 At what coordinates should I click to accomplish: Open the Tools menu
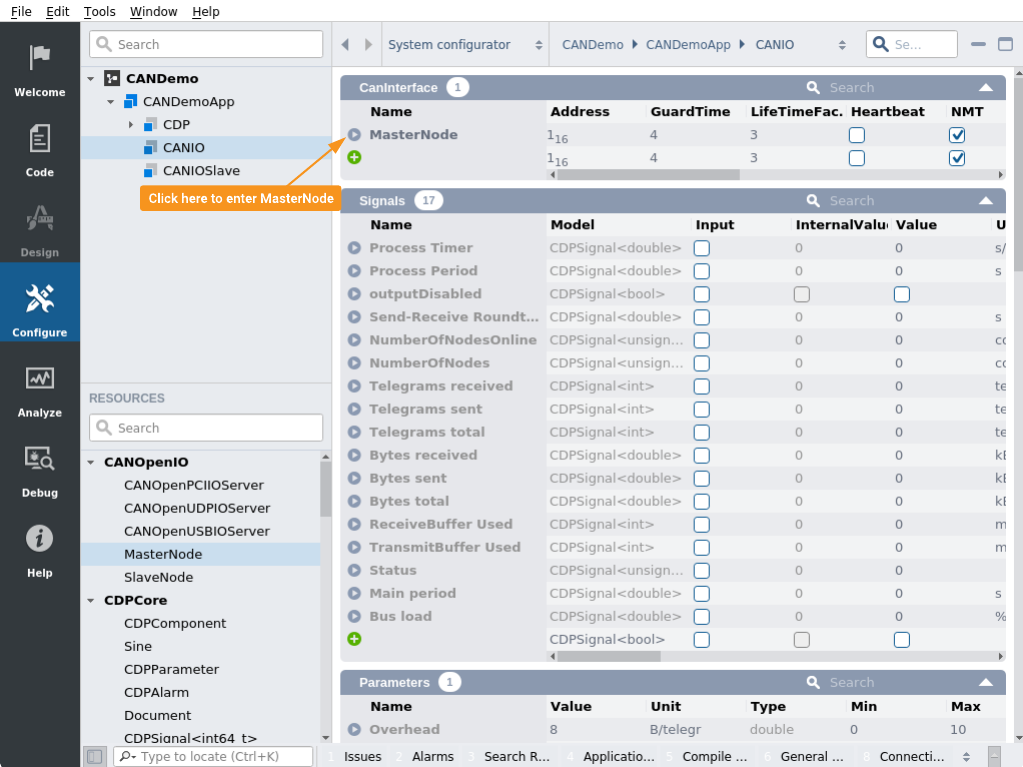click(99, 12)
